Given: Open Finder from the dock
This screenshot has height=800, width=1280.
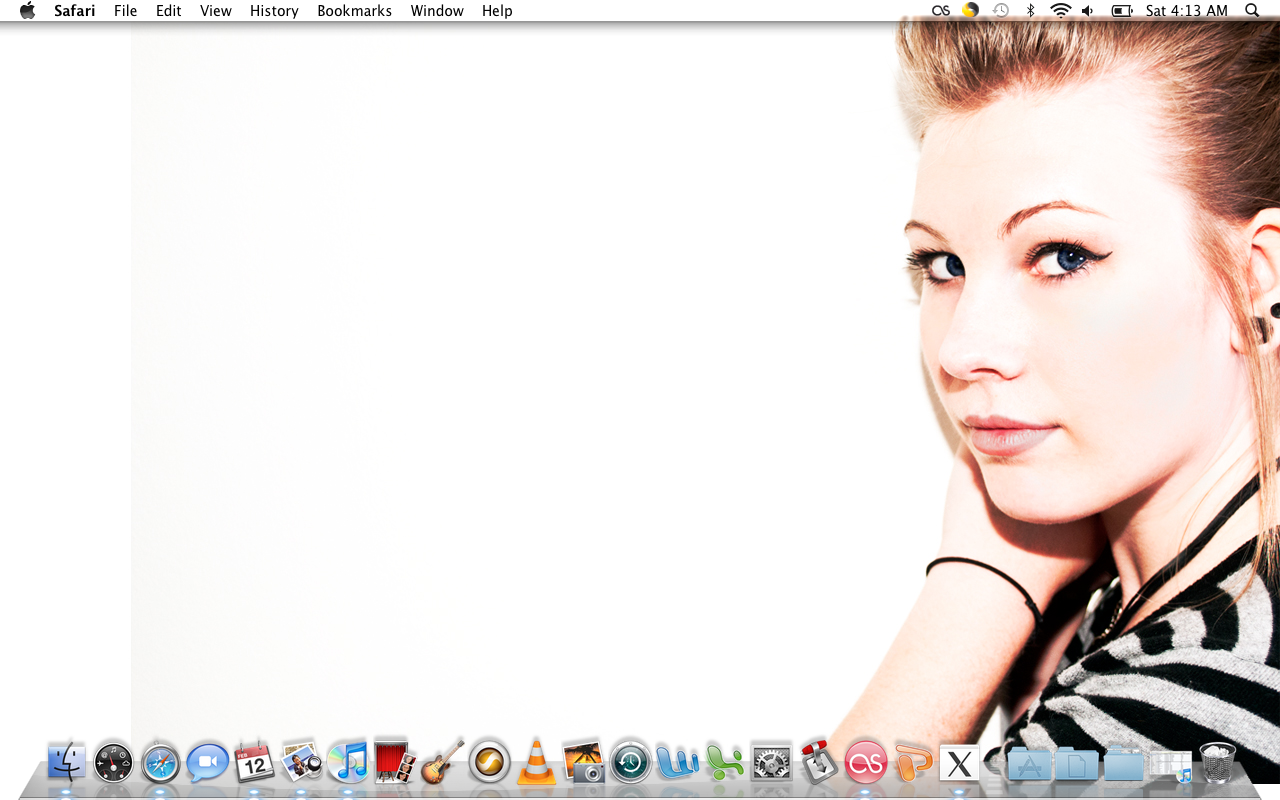Looking at the screenshot, I should (x=67, y=764).
